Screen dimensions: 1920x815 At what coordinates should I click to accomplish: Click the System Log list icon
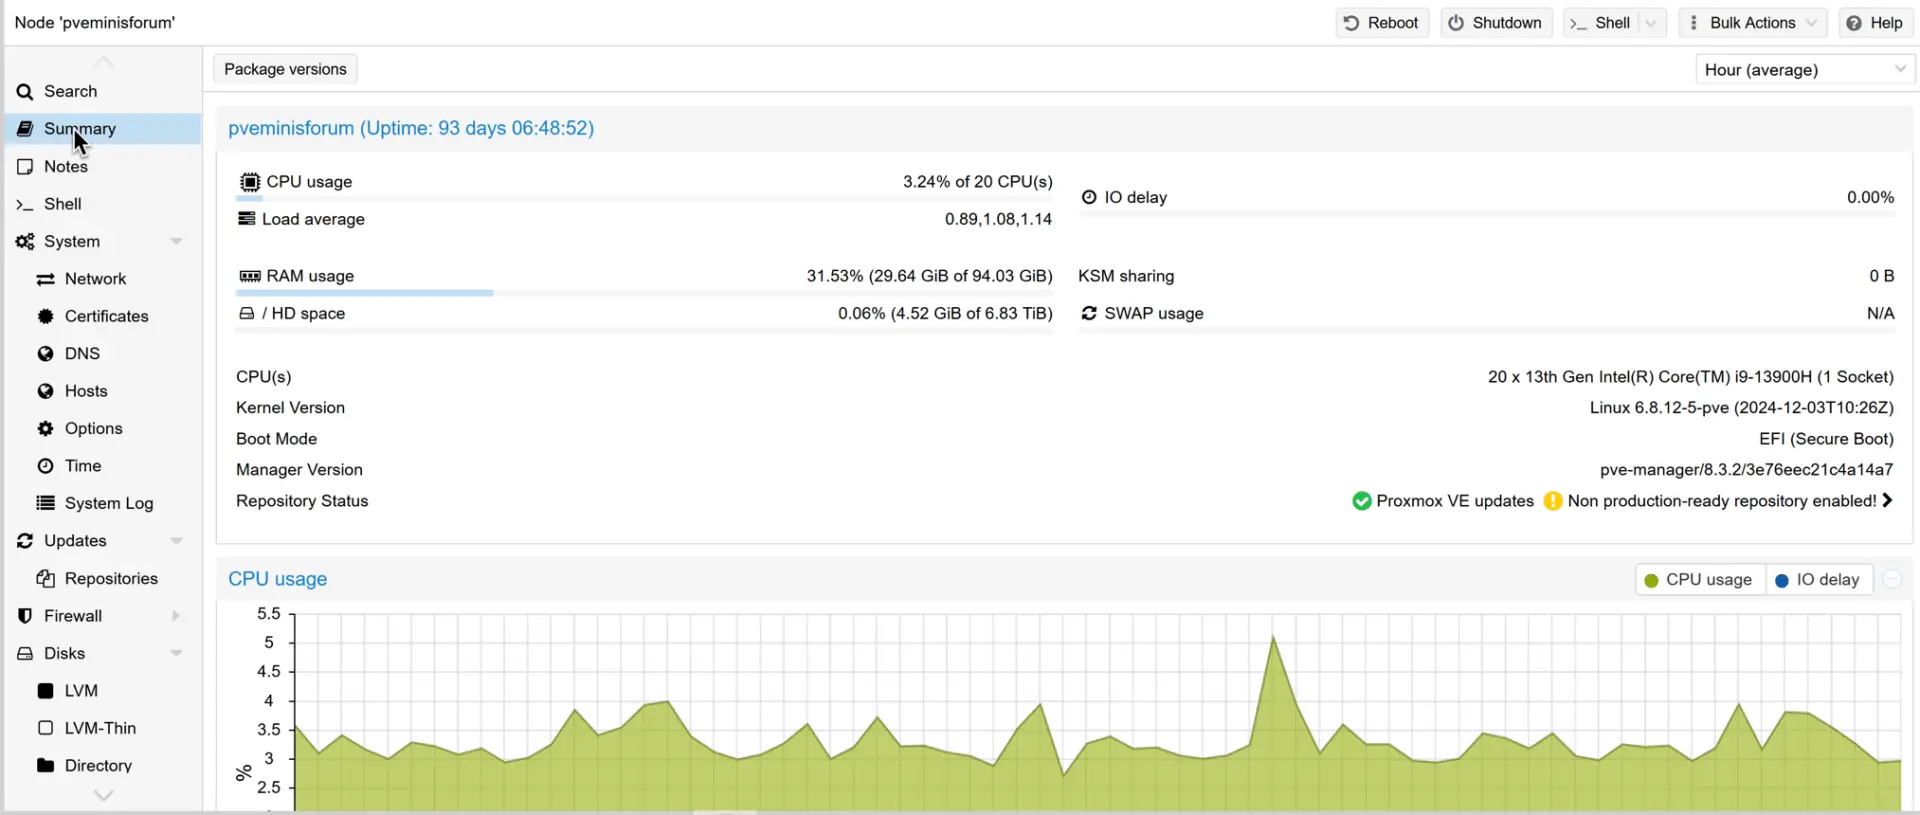(45, 503)
